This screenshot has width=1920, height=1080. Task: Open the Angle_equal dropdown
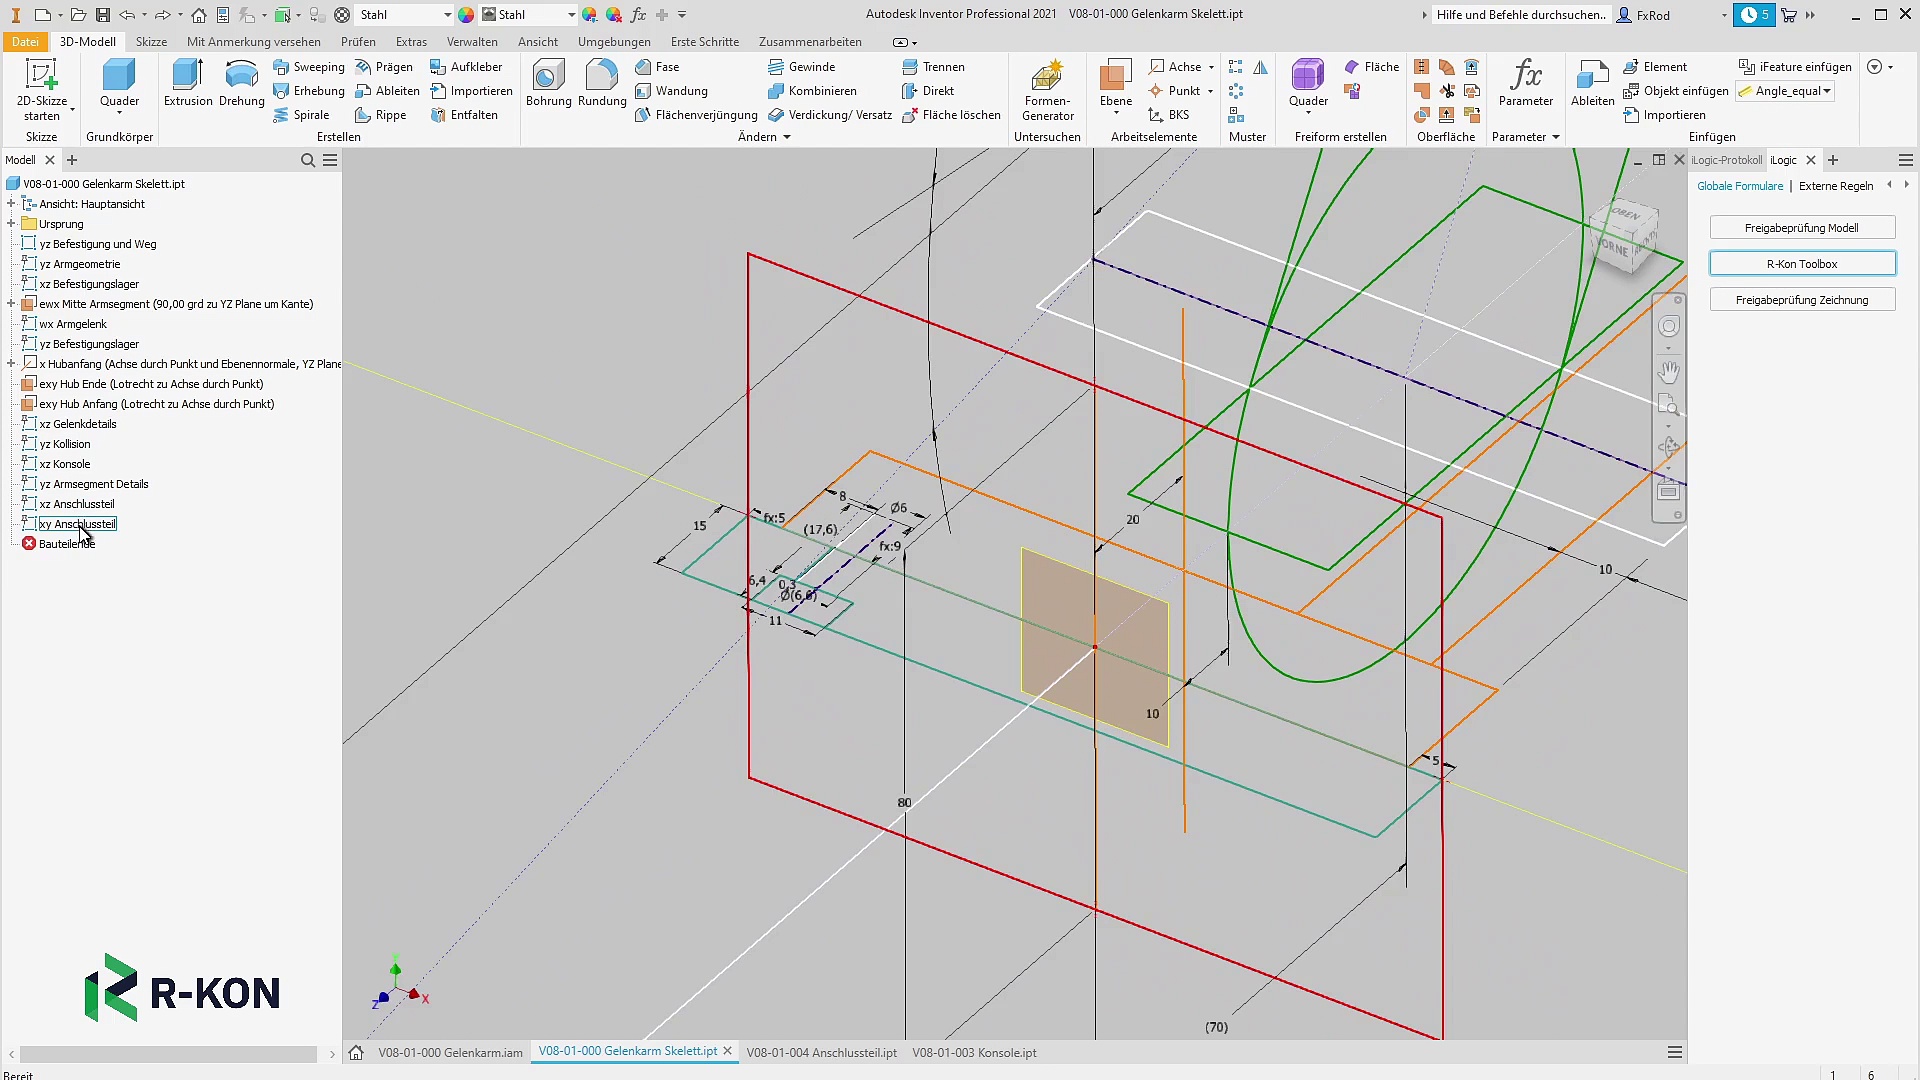(1827, 91)
